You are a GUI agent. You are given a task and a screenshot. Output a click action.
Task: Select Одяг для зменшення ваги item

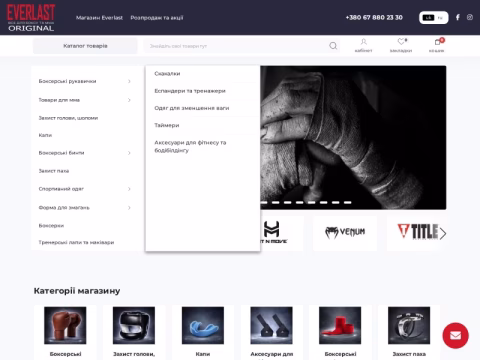(x=192, y=108)
